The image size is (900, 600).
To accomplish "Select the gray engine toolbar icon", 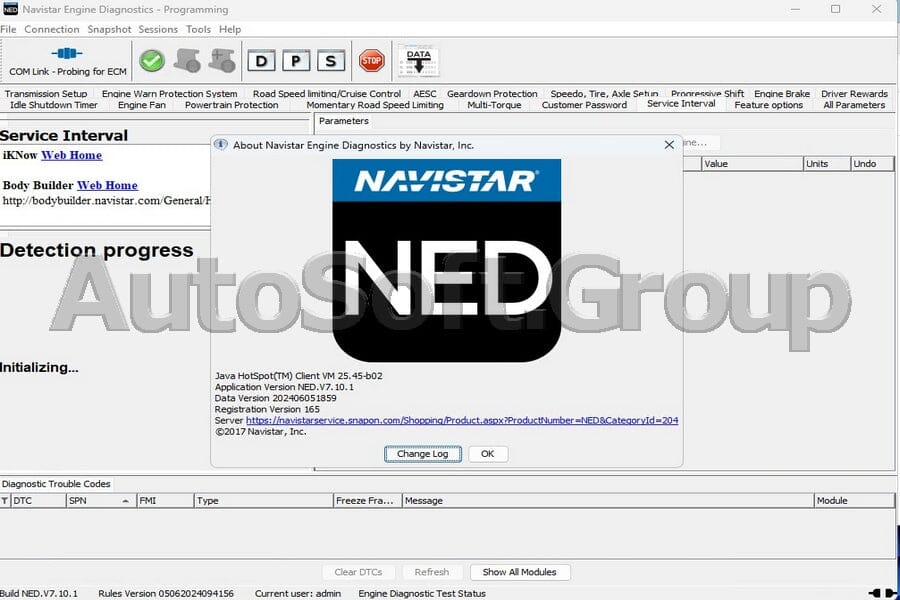I will [x=187, y=60].
